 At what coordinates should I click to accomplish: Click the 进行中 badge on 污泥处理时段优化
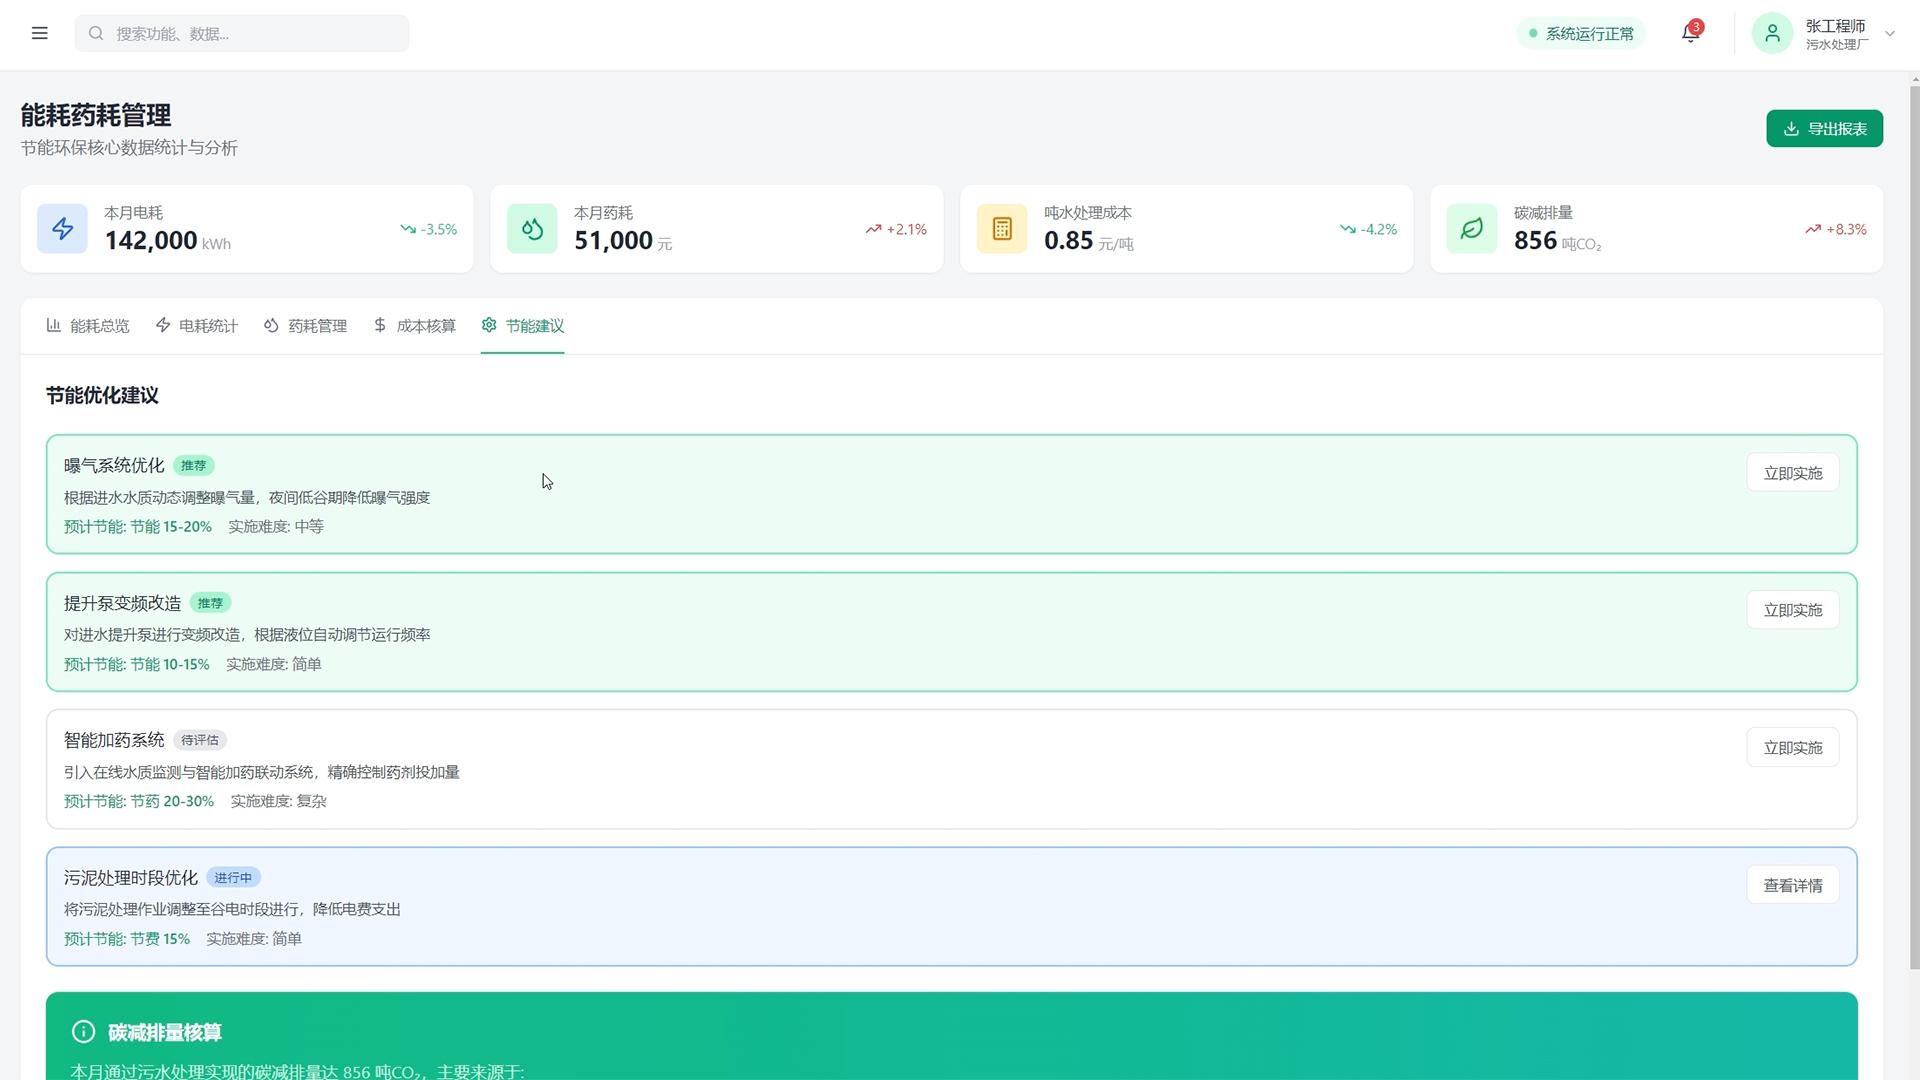pos(233,878)
